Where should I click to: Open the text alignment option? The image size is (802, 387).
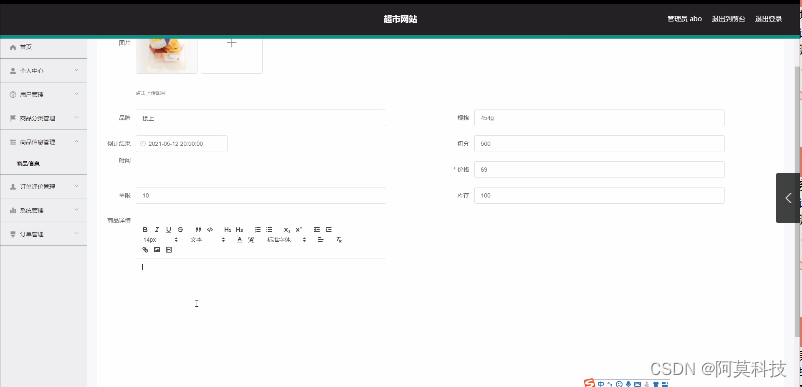click(x=320, y=239)
